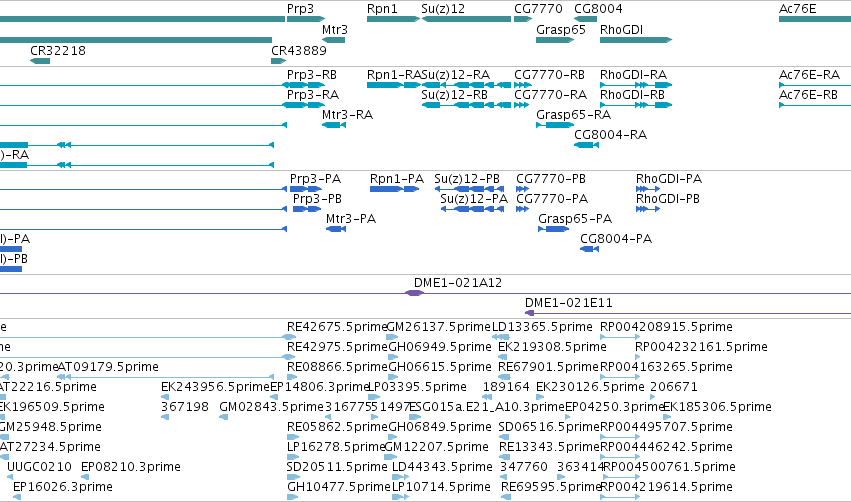Click EST GH10477.5prime

(x=338, y=487)
